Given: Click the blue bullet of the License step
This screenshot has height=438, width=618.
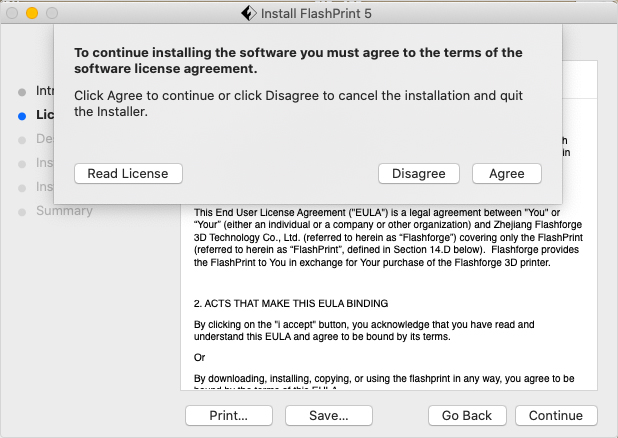Looking at the screenshot, I should (x=22, y=115).
